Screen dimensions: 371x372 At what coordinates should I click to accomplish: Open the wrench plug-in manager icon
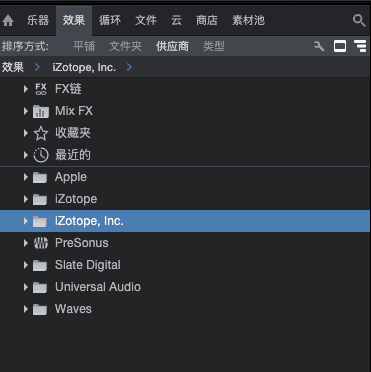click(319, 46)
